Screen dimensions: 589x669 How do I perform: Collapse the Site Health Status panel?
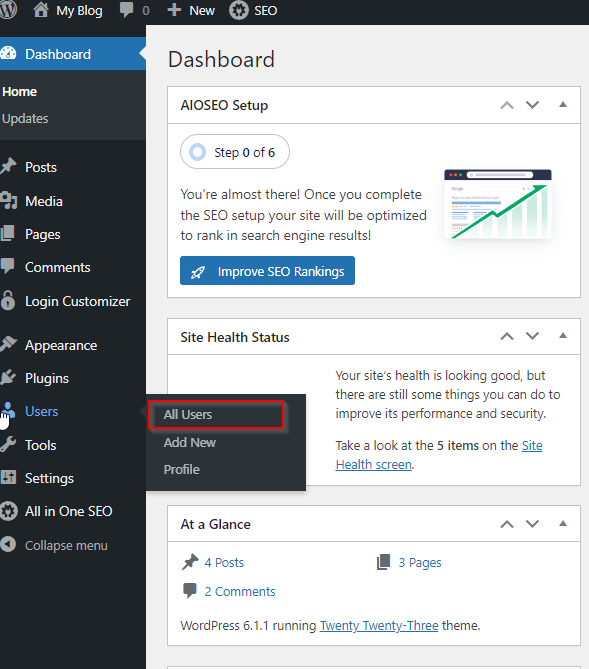tap(563, 336)
